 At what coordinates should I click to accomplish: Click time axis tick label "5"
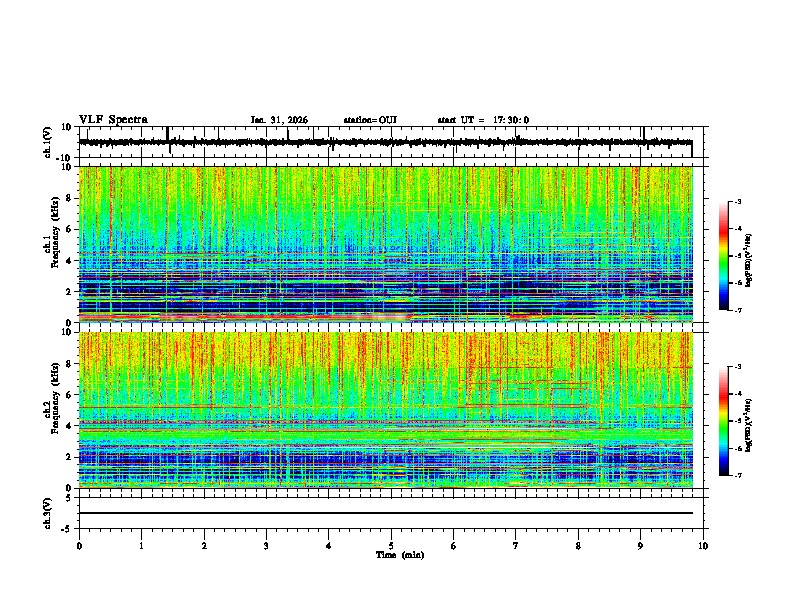coord(391,546)
